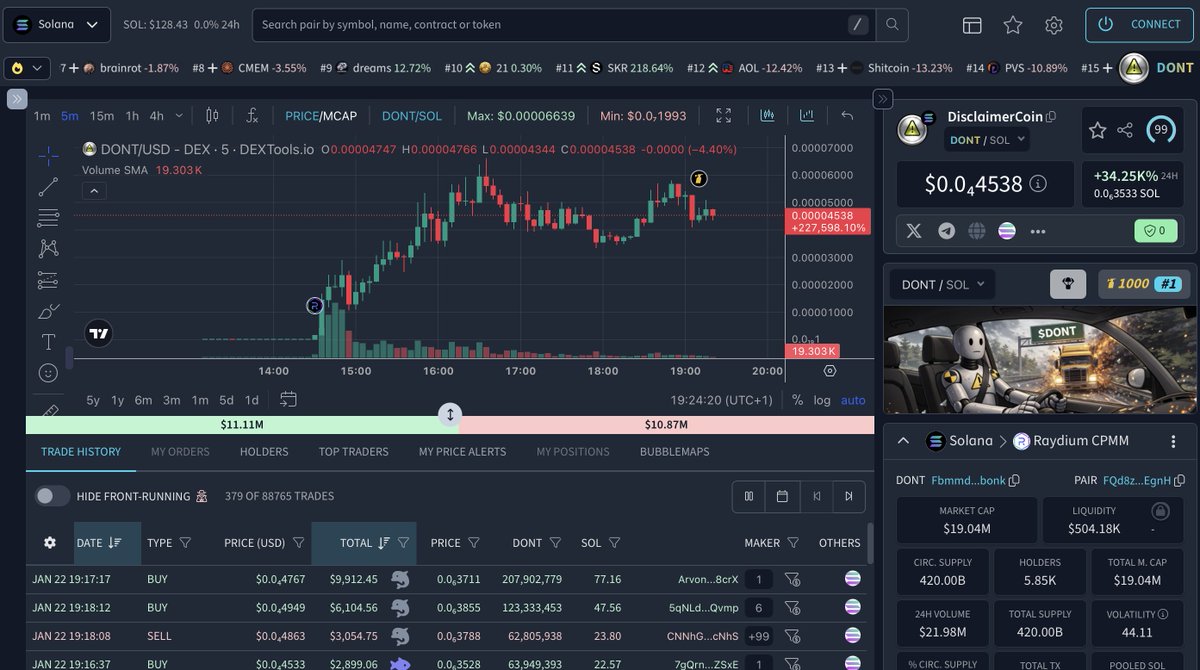Viewport: 1200px width, 670px height.
Task: Open the indicators fx menu
Action: [x=253, y=116]
